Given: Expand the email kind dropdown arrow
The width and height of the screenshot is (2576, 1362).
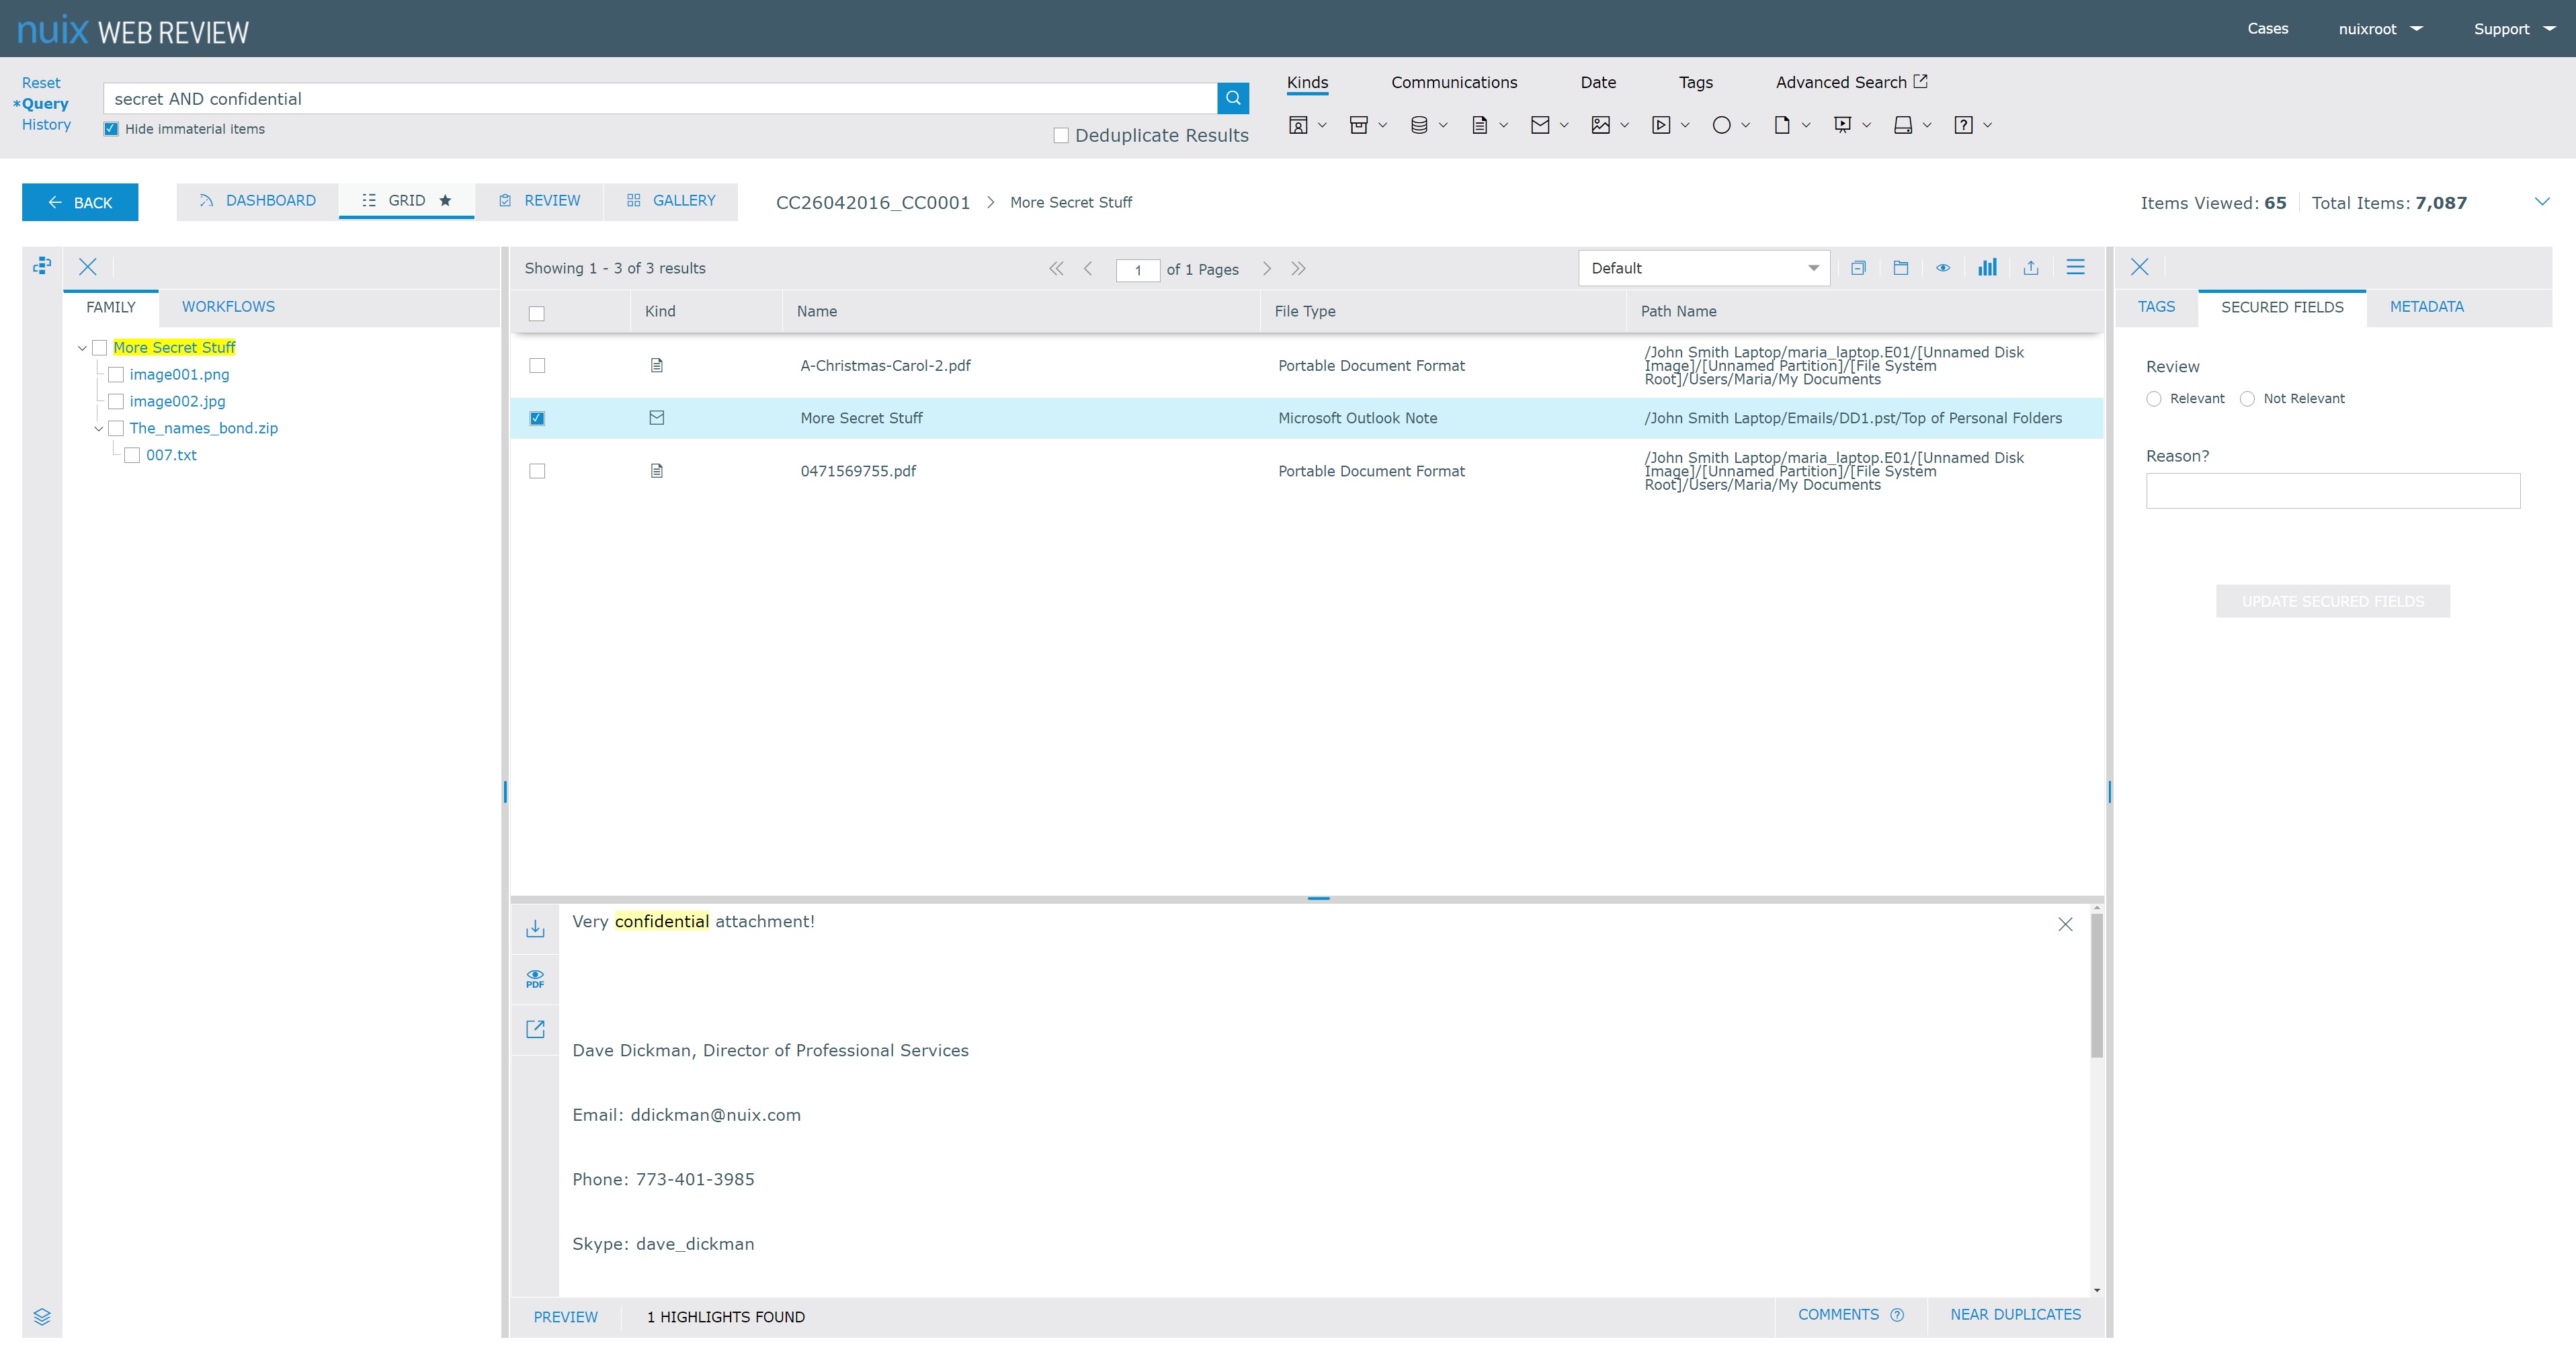Looking at the screenshot, I should (x=1564, y=125).
